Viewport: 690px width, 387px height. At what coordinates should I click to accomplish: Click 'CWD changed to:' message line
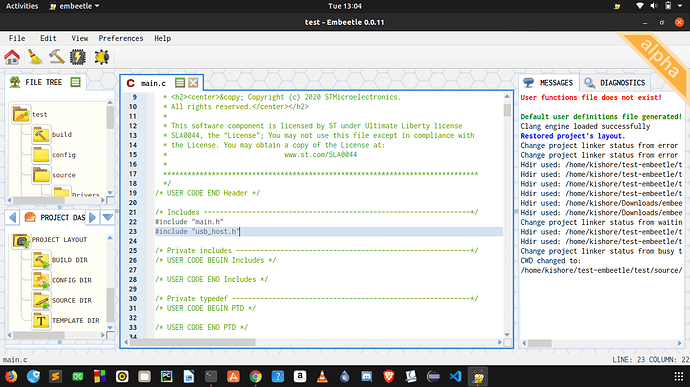[551, 261]
